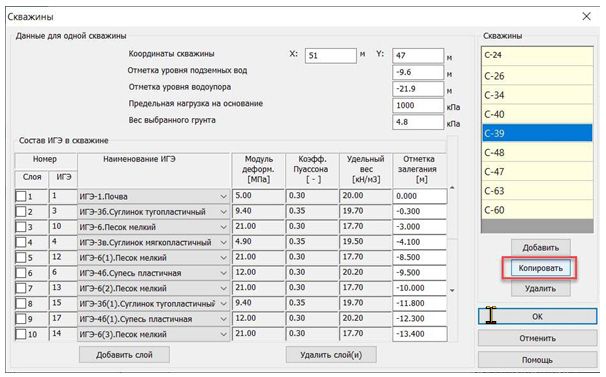Viewport: 606px width, 377px height.
Task: Click elevation cell -12.300
Action: click(x=420, y=319)
